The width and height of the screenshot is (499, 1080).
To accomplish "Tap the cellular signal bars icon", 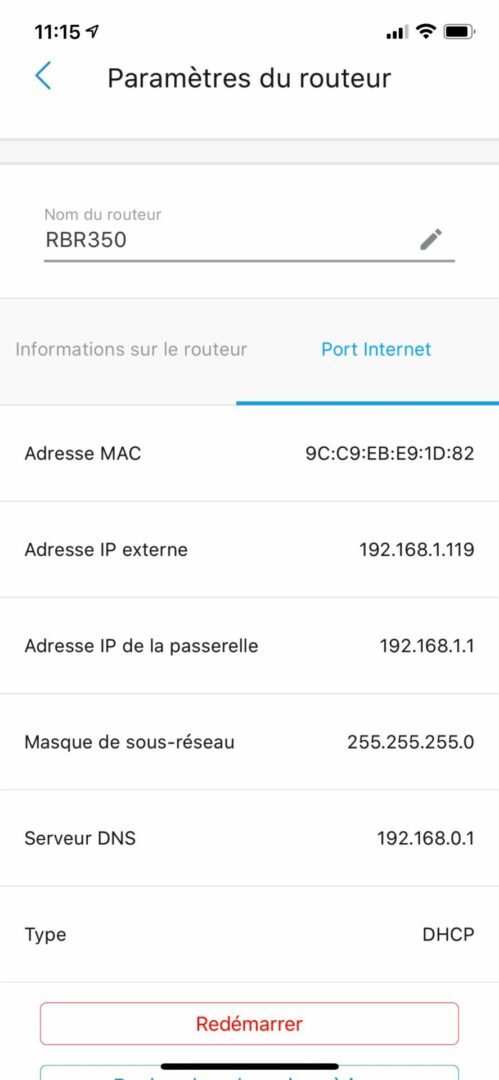I will [x=397, y=32].
